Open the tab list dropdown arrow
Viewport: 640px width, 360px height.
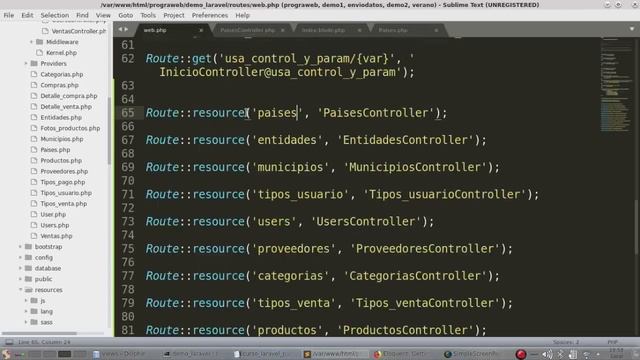[631, 29]
